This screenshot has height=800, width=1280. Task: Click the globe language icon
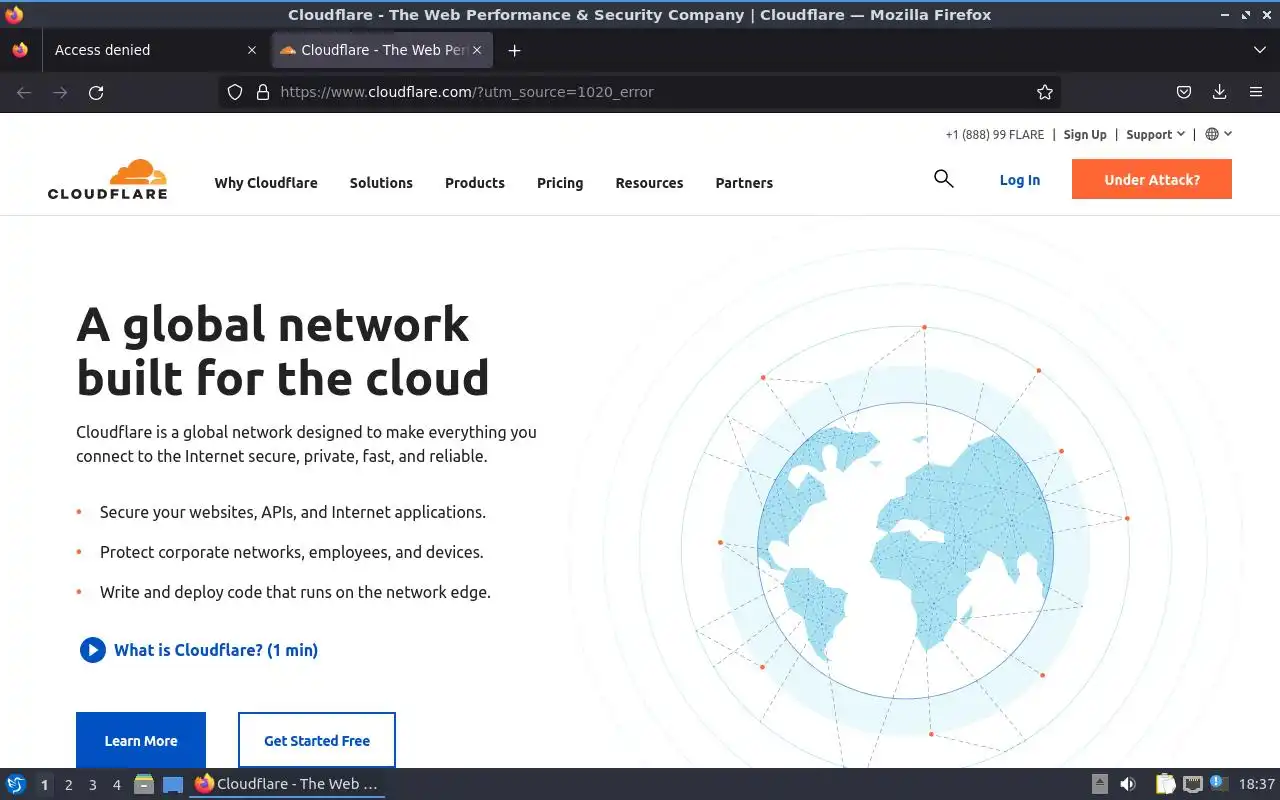pyautogui.click(x=1212, y=134)
